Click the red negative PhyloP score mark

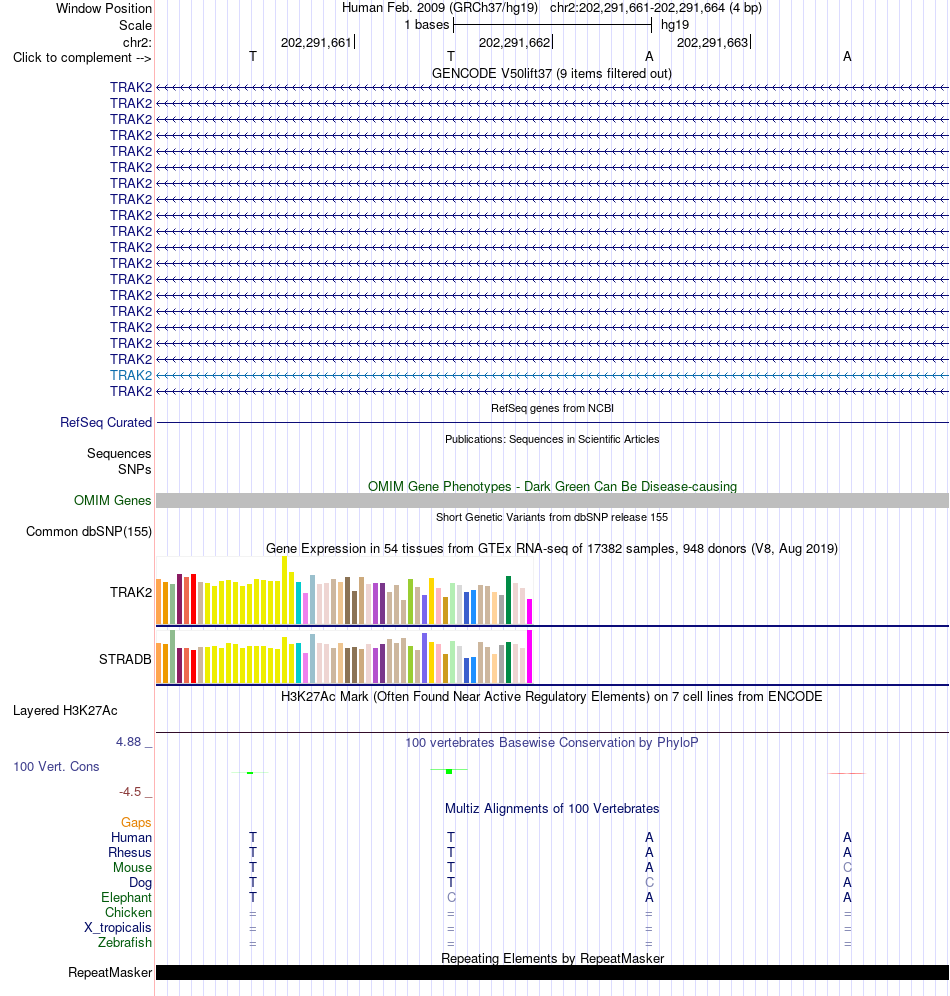pos(846,773)
